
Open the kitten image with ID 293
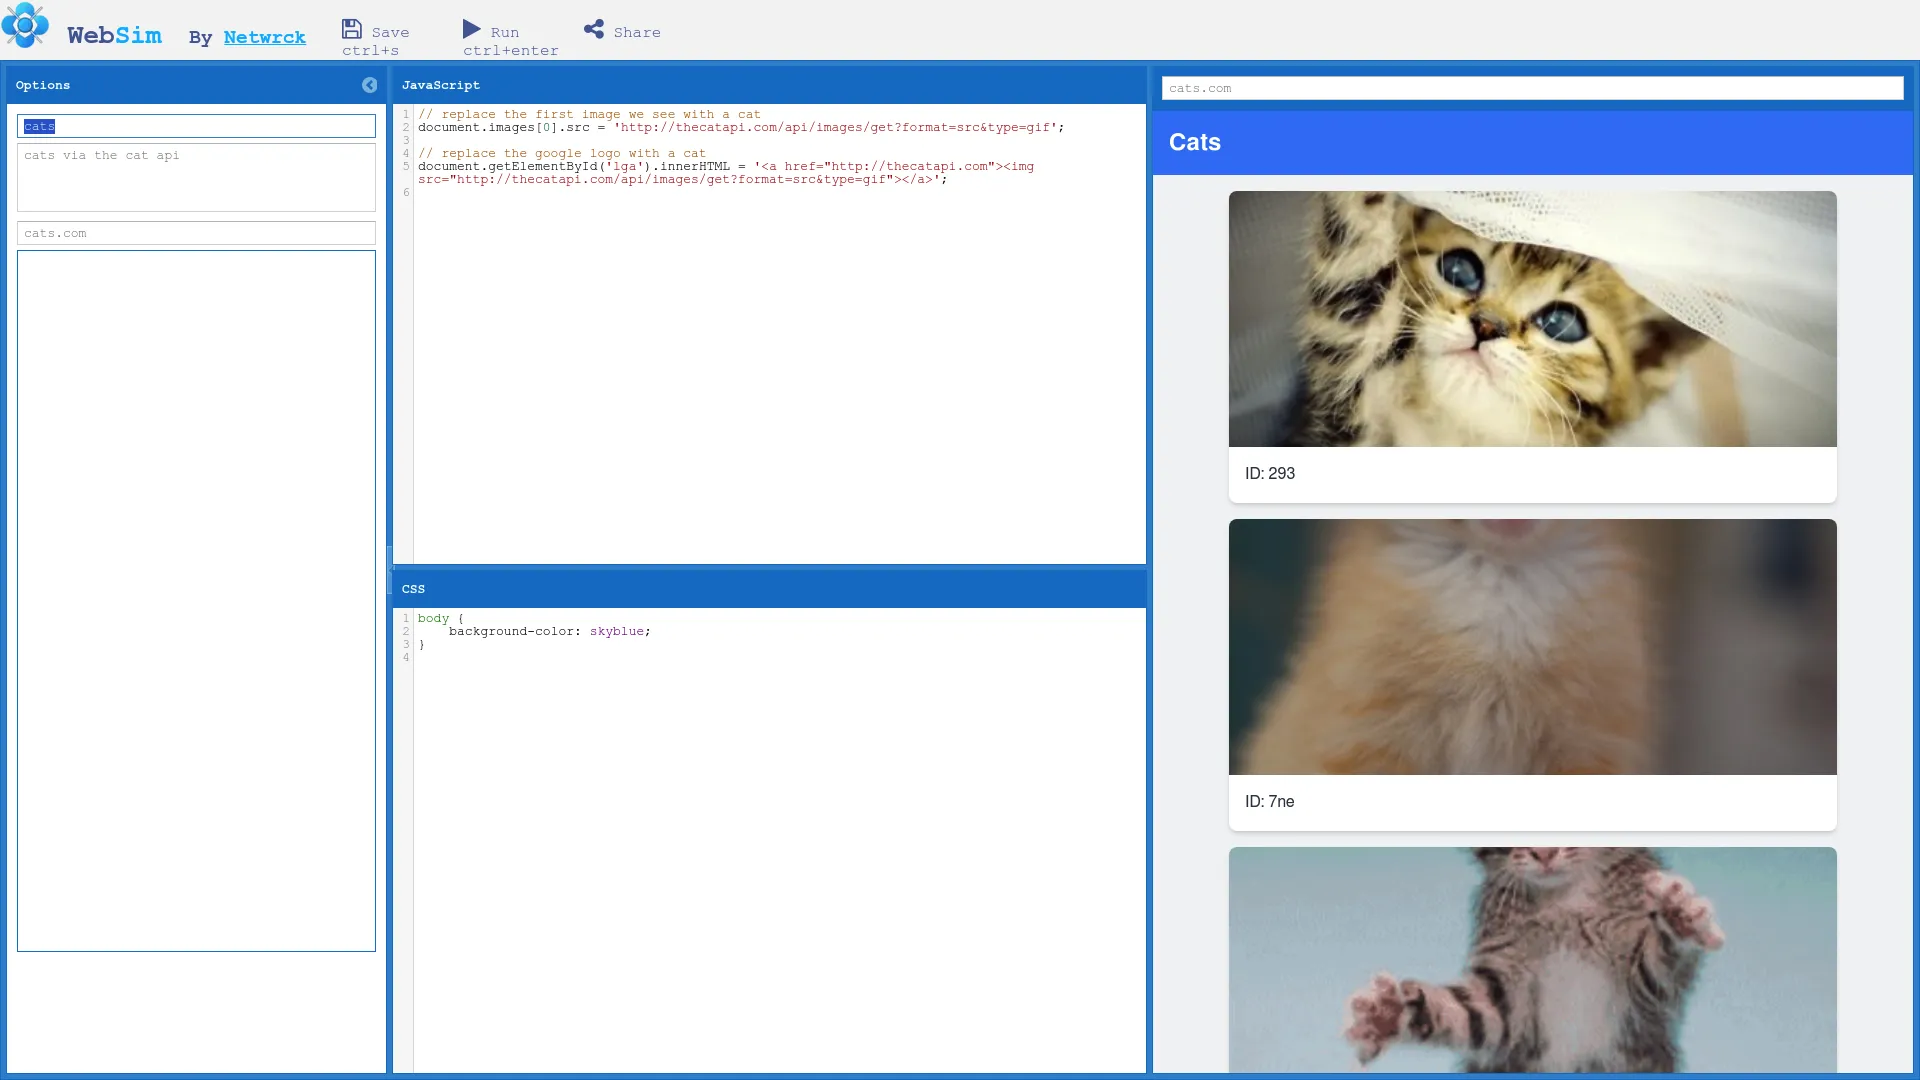point(1532,319)
